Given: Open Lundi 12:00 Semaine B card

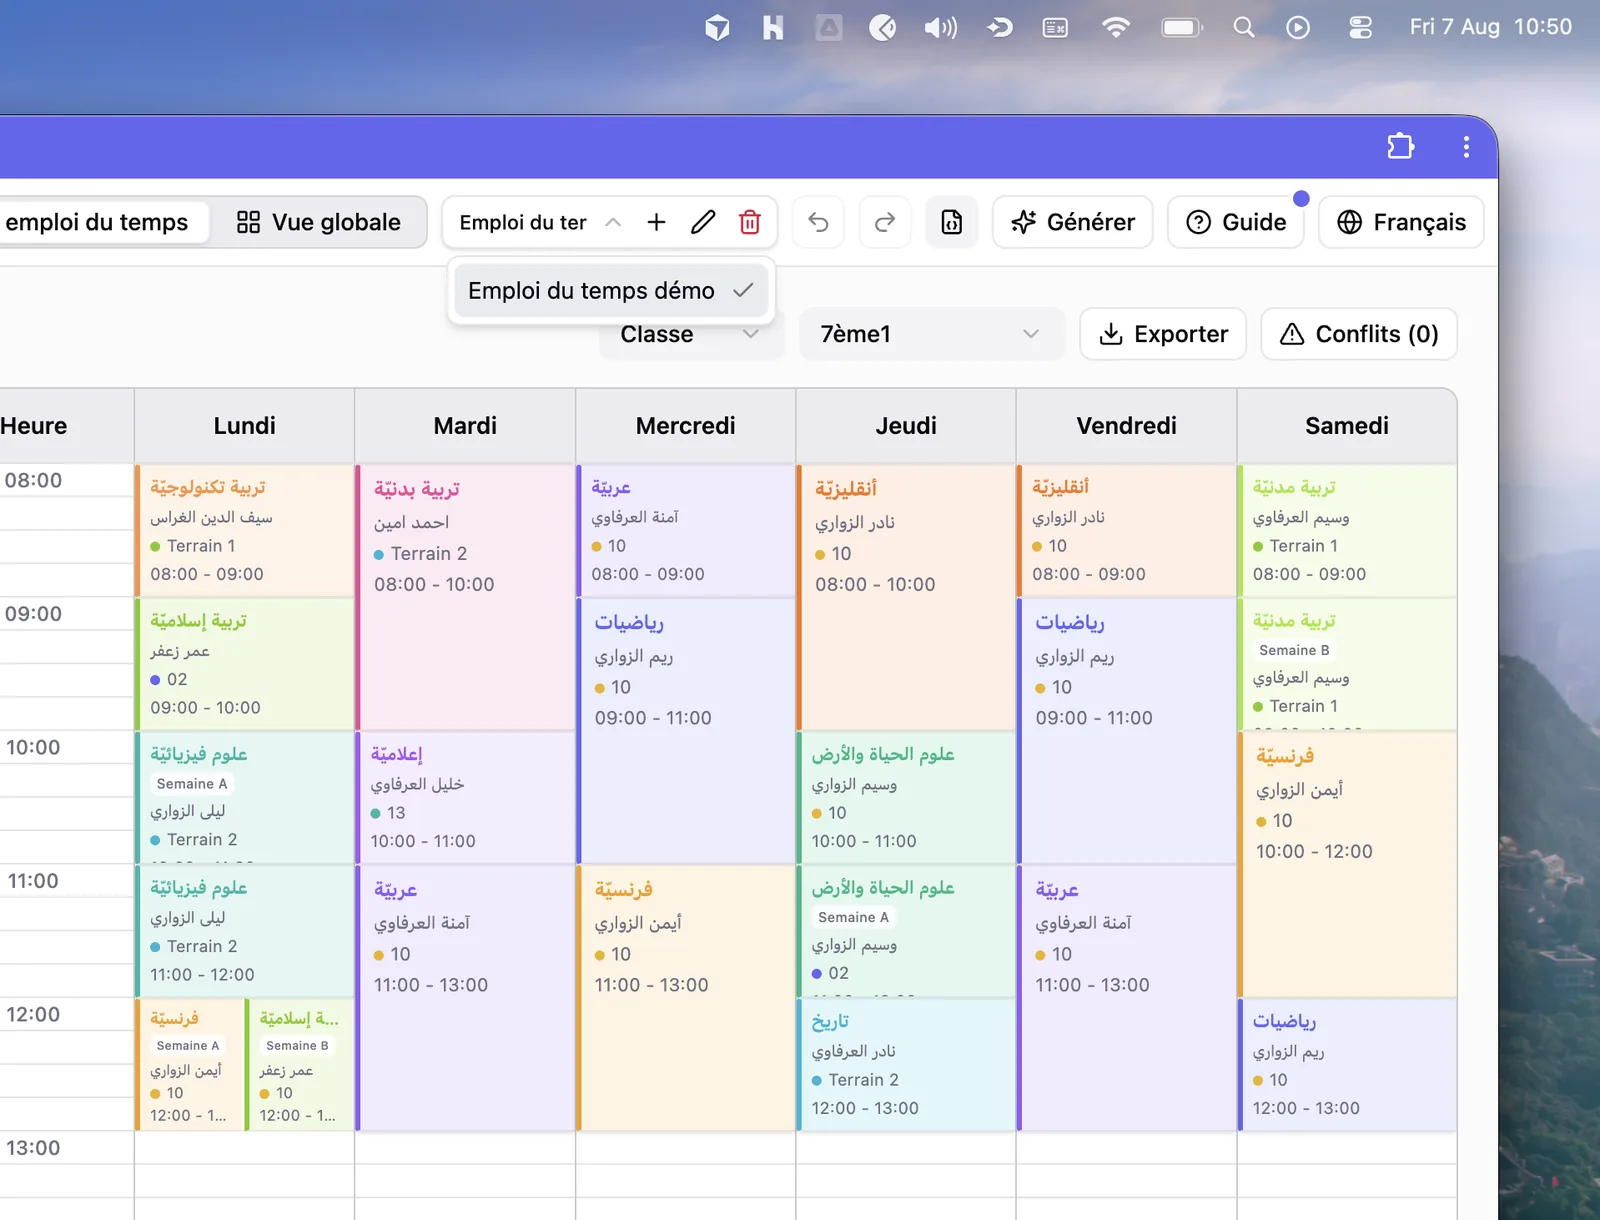Looking at the screenshot, I should pyautogui.click(x=300, y=1065).
